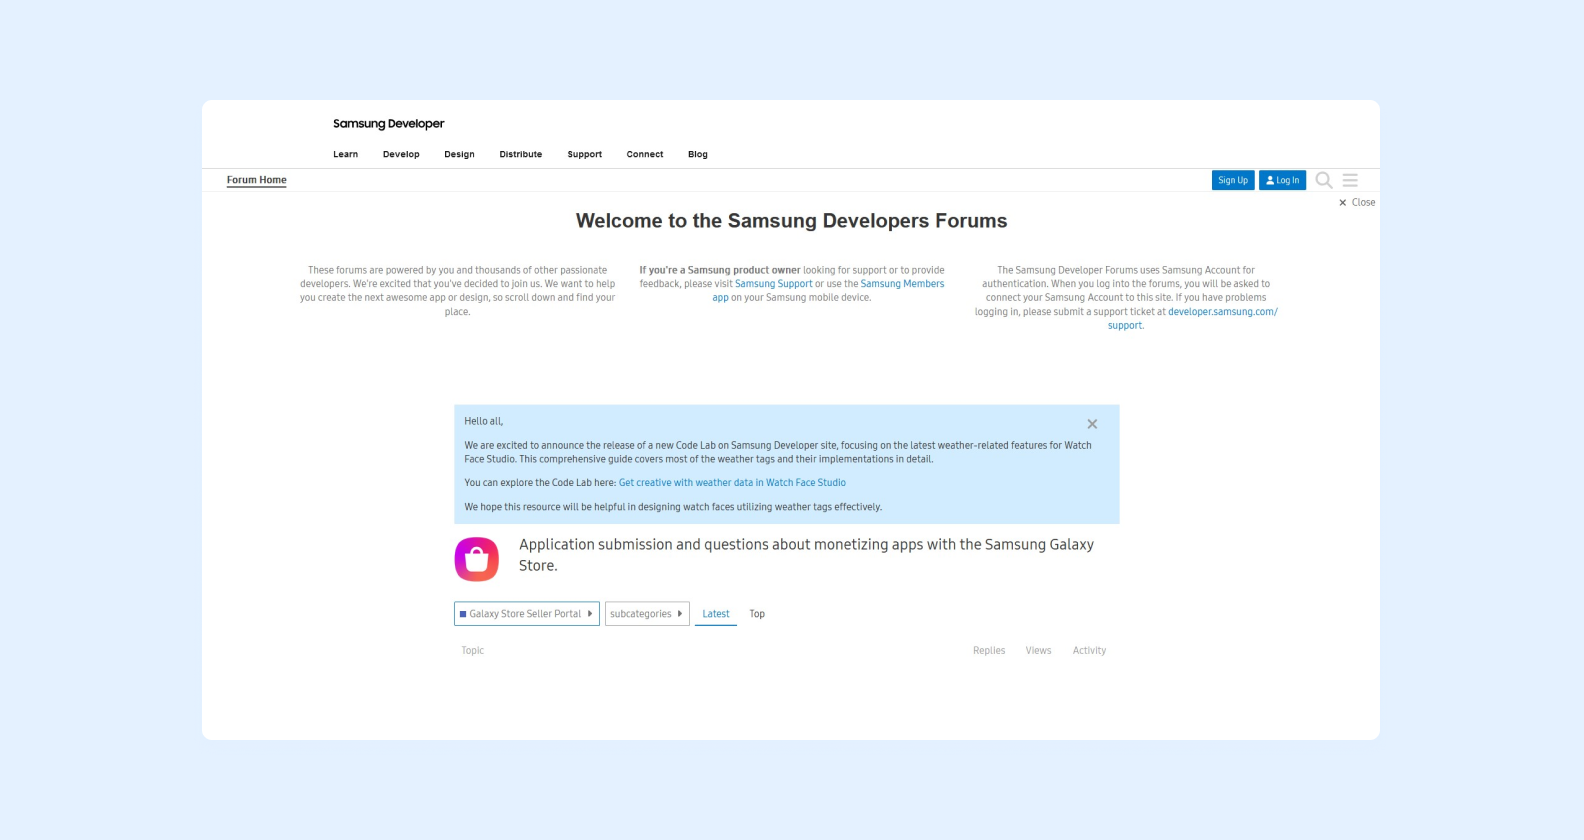Sort topics by Replies column
Screen dimensions: 1584x840
pyautogui.click(x=989, y=650)
